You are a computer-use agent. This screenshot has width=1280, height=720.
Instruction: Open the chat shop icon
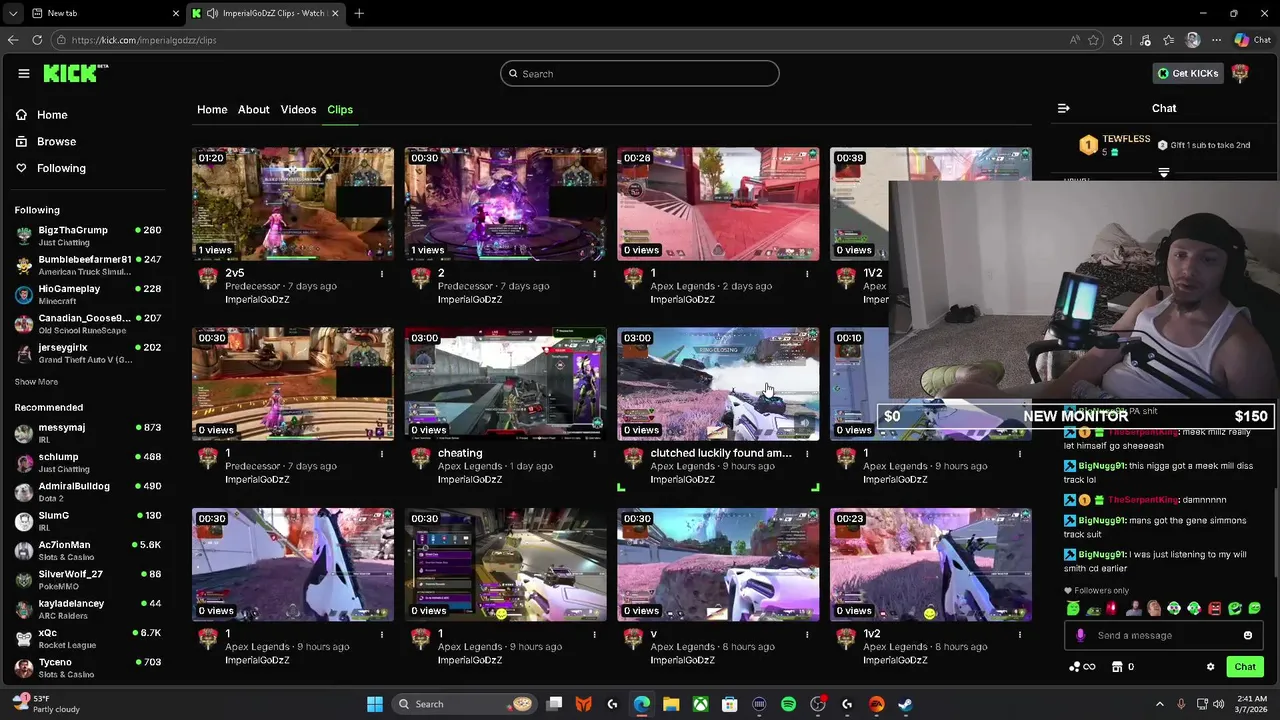(x=1117, y=667)
